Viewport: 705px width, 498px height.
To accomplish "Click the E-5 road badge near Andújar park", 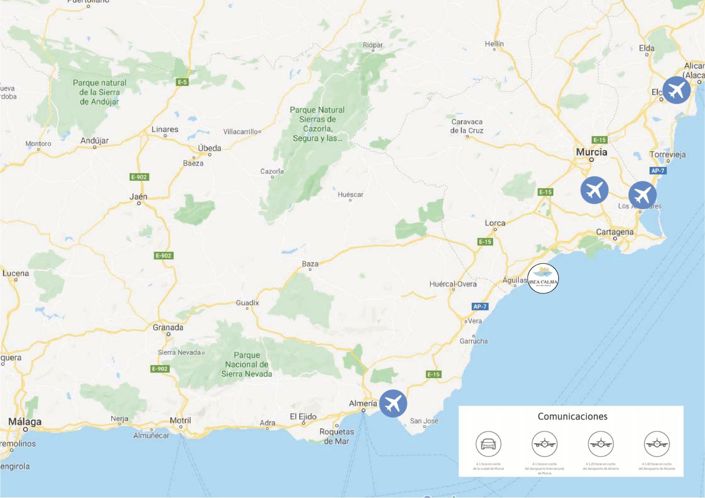I will pos(182,82).
